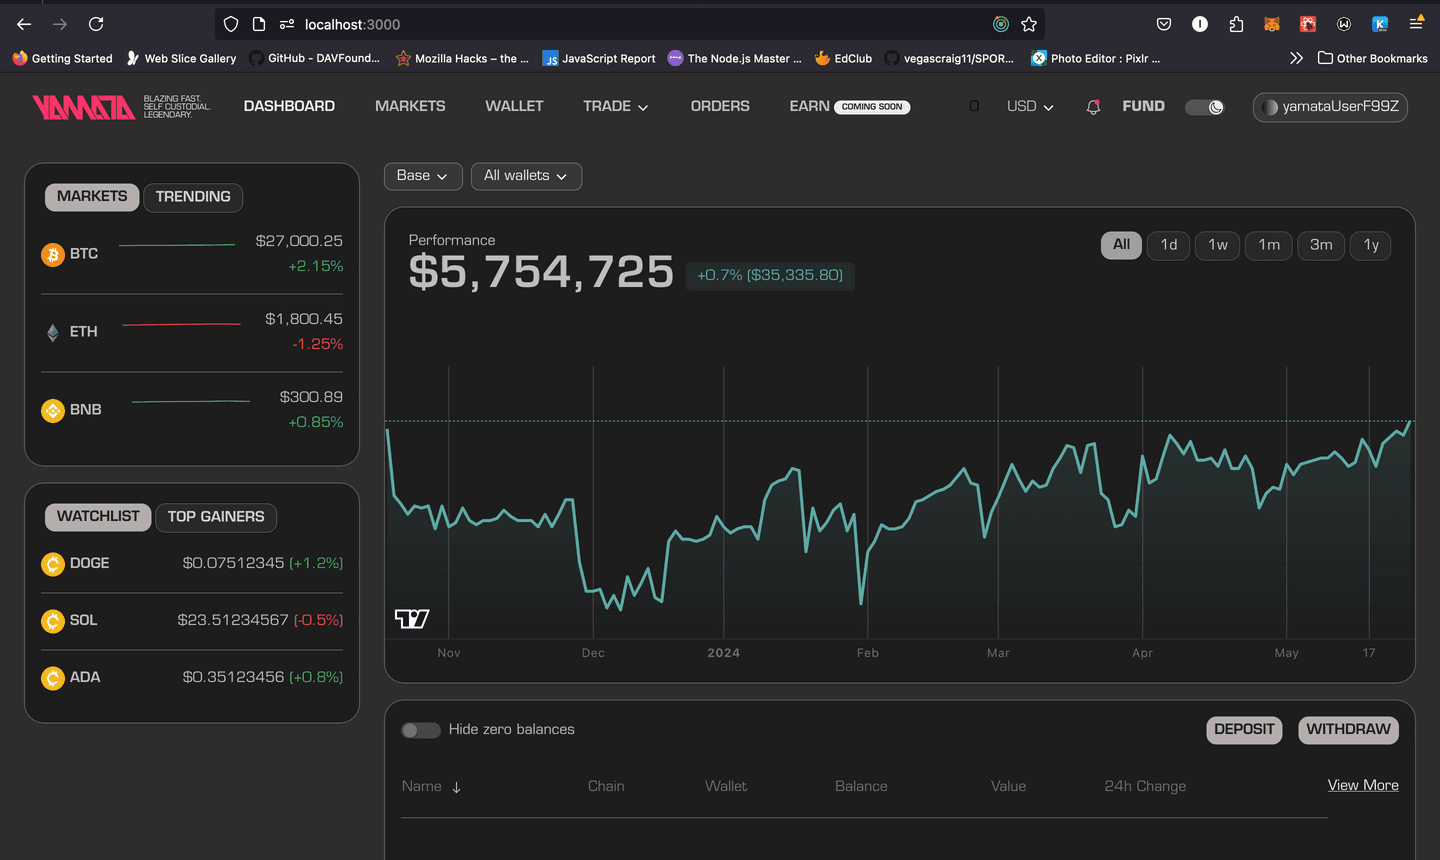Image resolution: width=1440 pixels, height=860 pixels.
Task: Select the 1y chart range
Action: click(1371, 245)
